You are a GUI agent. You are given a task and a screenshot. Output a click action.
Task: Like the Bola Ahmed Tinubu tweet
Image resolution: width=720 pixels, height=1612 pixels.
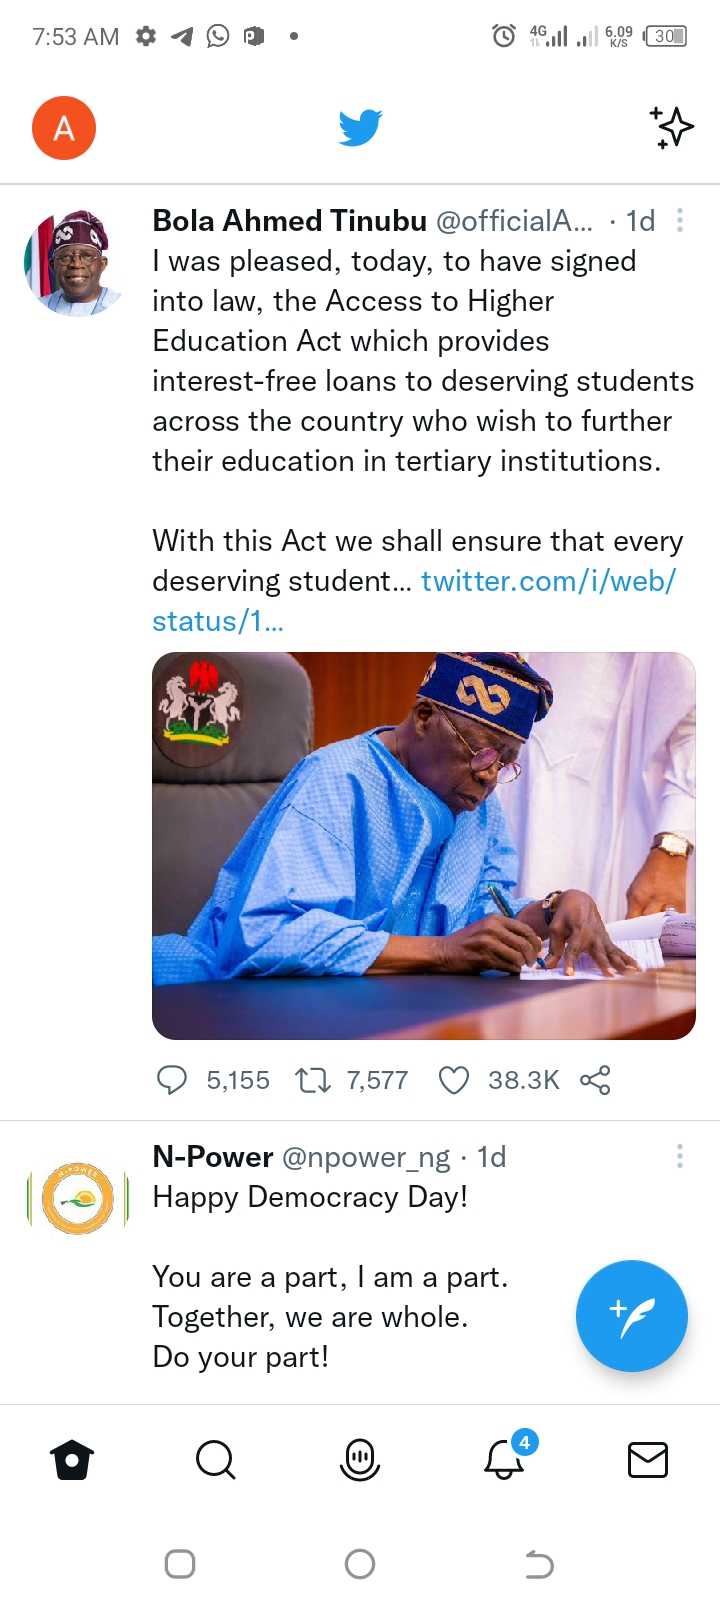point(454,1080)
